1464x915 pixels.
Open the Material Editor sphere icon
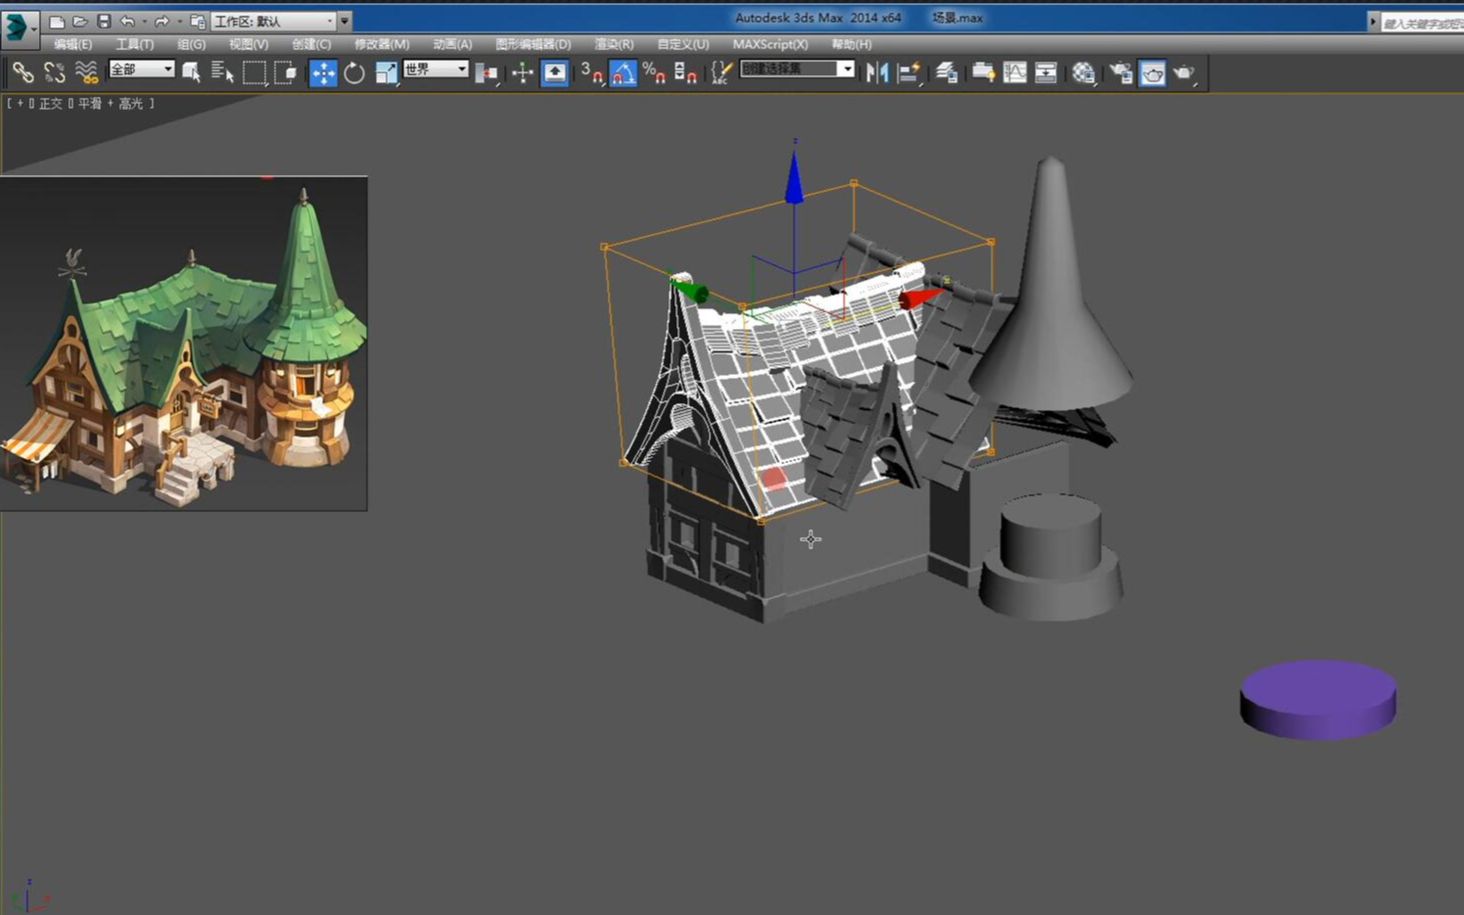pyautogui.click(x=1083, y=72)
